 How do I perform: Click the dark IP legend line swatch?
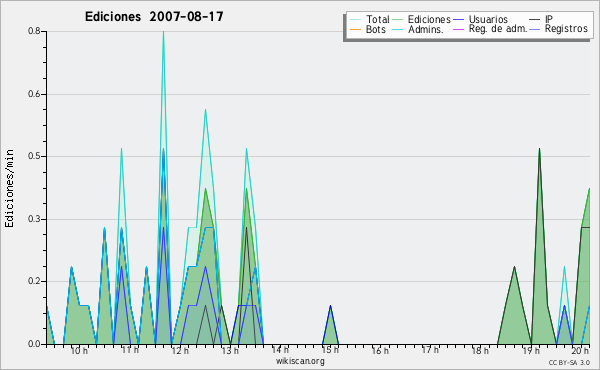click(534, 20)
